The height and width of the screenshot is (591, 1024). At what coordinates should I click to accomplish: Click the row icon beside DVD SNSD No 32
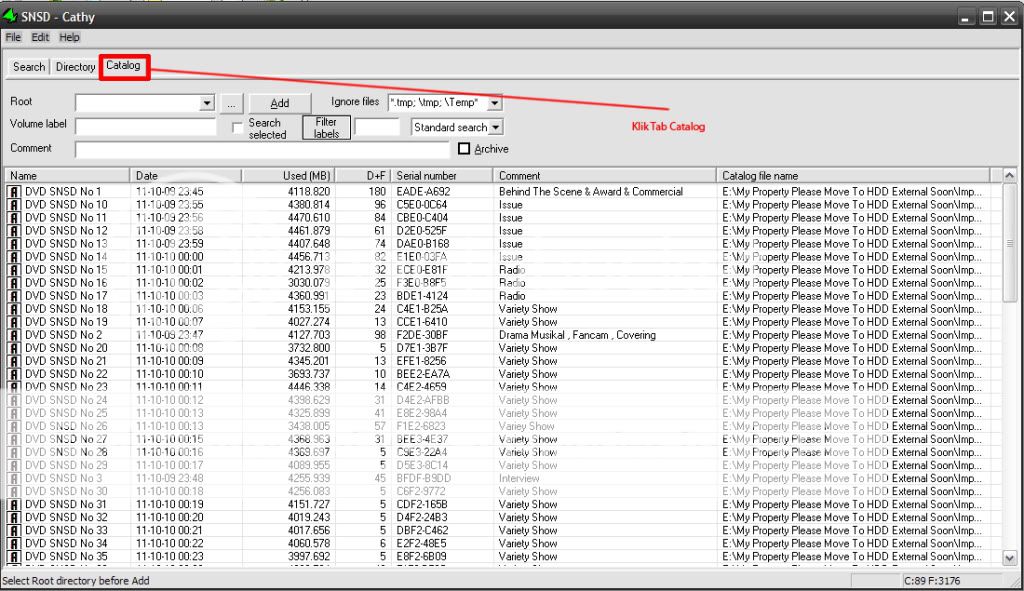pos(14,518)
